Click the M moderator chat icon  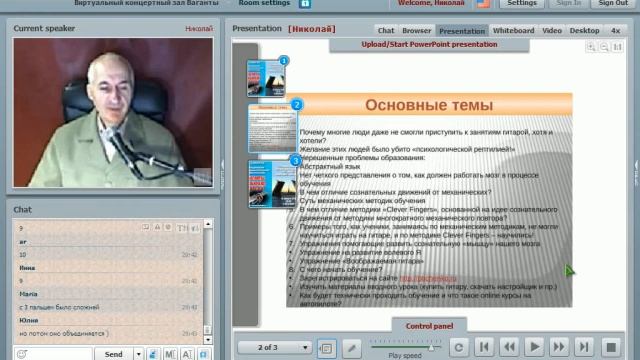(170, 354)
